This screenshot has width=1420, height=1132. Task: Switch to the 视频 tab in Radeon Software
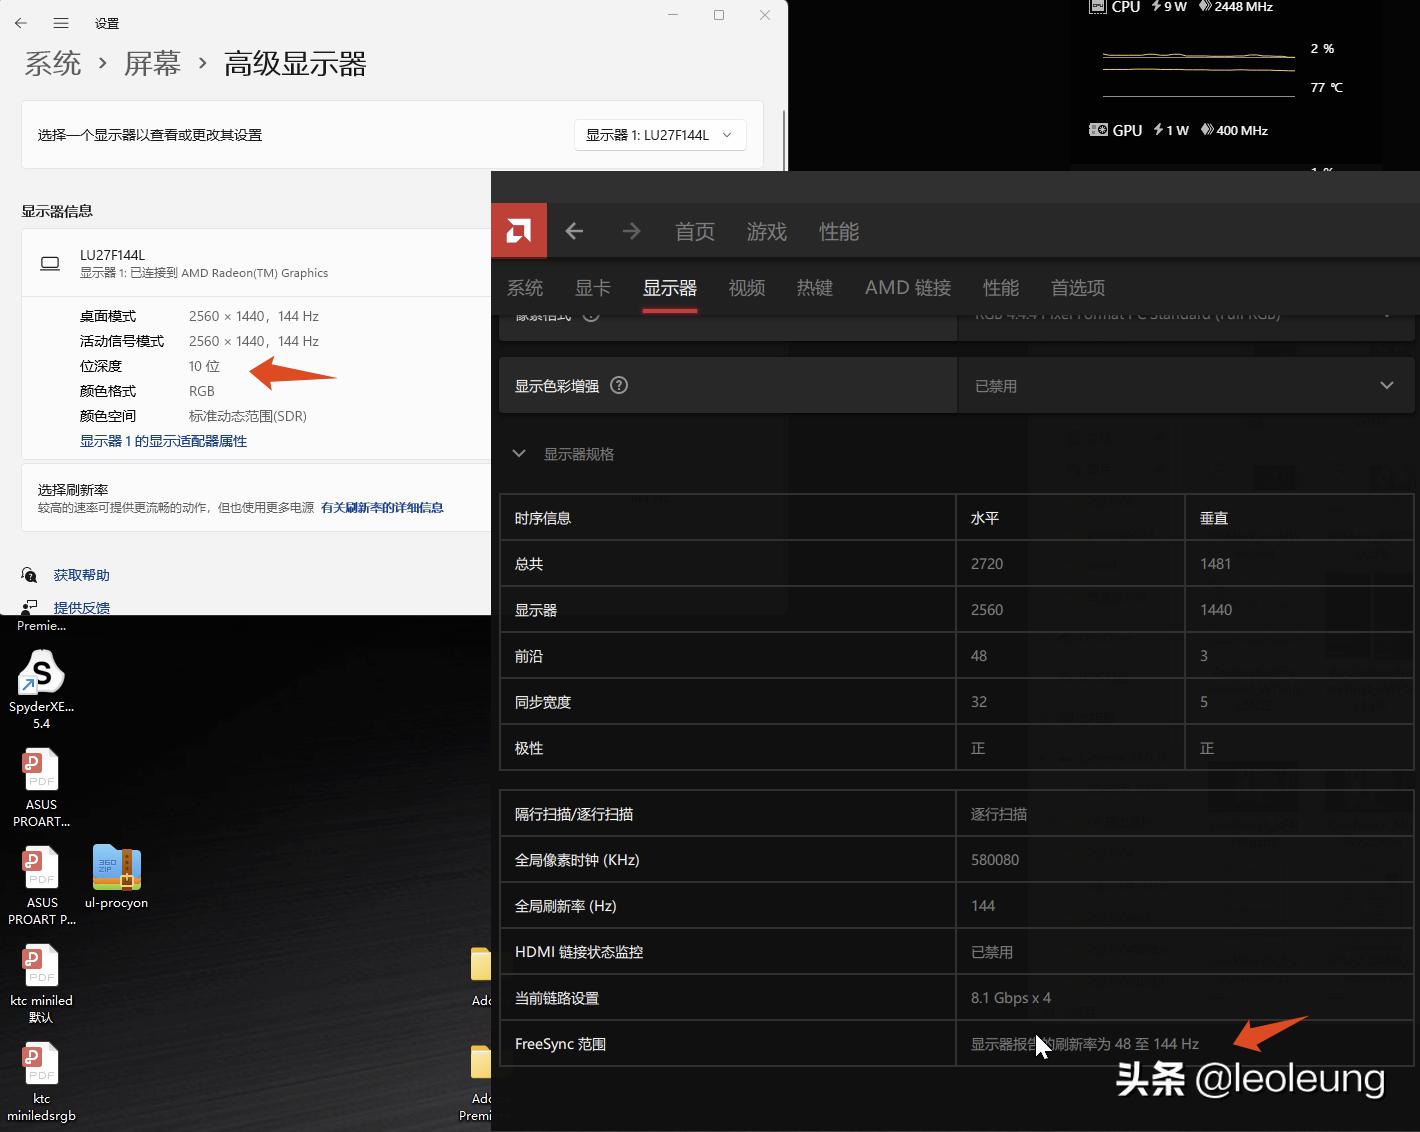(x=746, y=288)
